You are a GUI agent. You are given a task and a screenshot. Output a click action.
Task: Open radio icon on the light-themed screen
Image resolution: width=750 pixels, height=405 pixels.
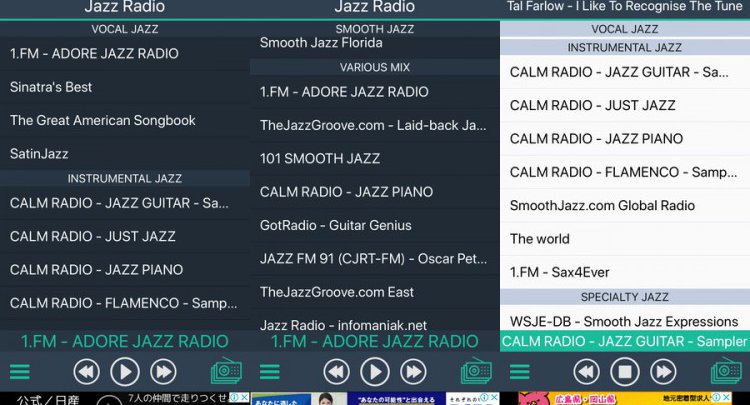click(x=727, y=371)
